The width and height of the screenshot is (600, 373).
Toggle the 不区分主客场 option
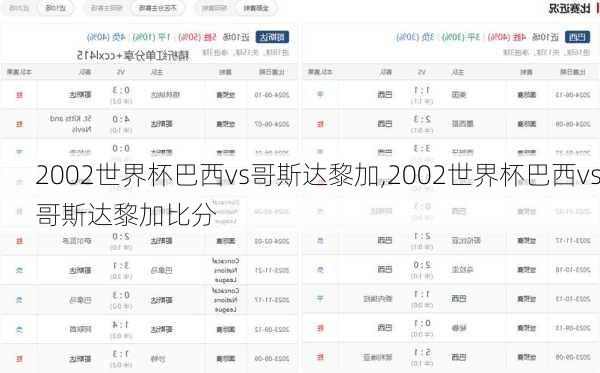[157, 8]
